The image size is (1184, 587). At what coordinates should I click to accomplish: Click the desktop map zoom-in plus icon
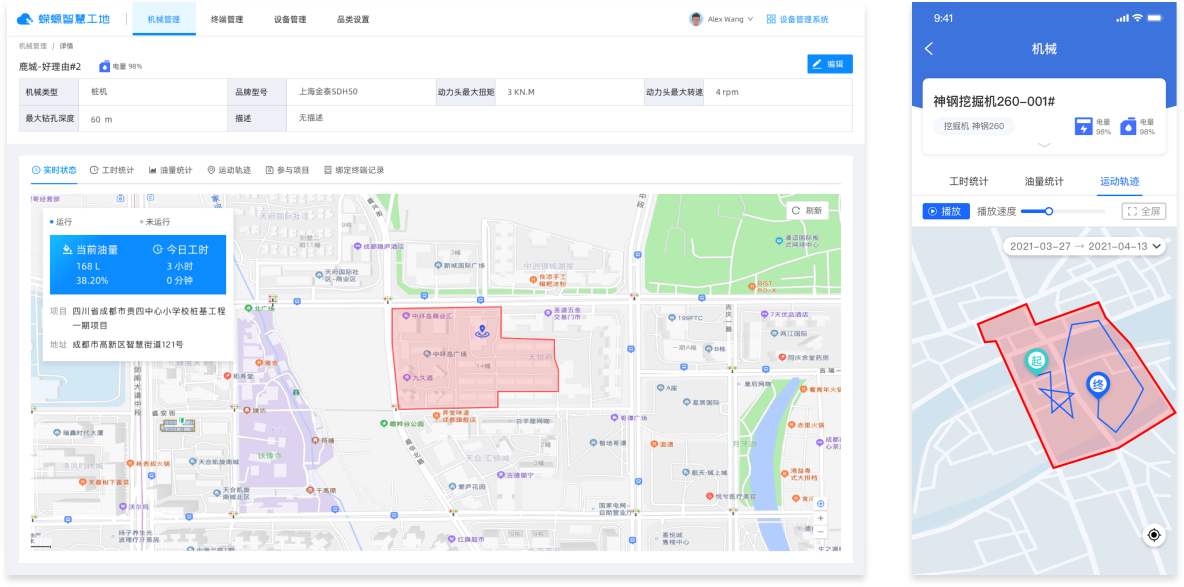(x=821, y=518)
